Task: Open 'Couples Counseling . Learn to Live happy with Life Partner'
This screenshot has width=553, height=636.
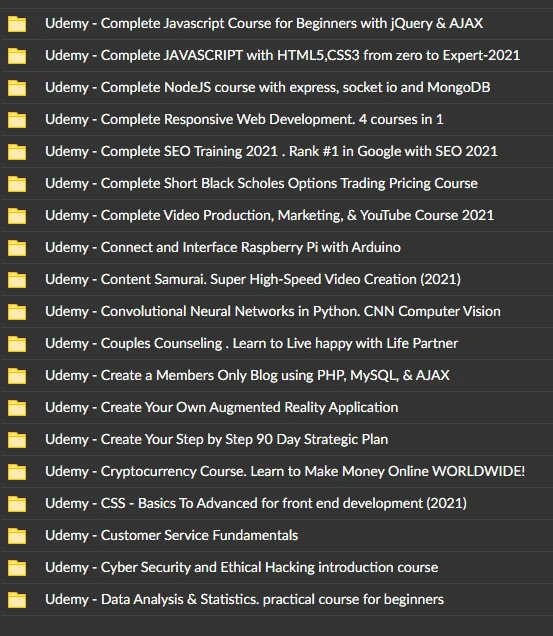Action: [x=279, y=344]
